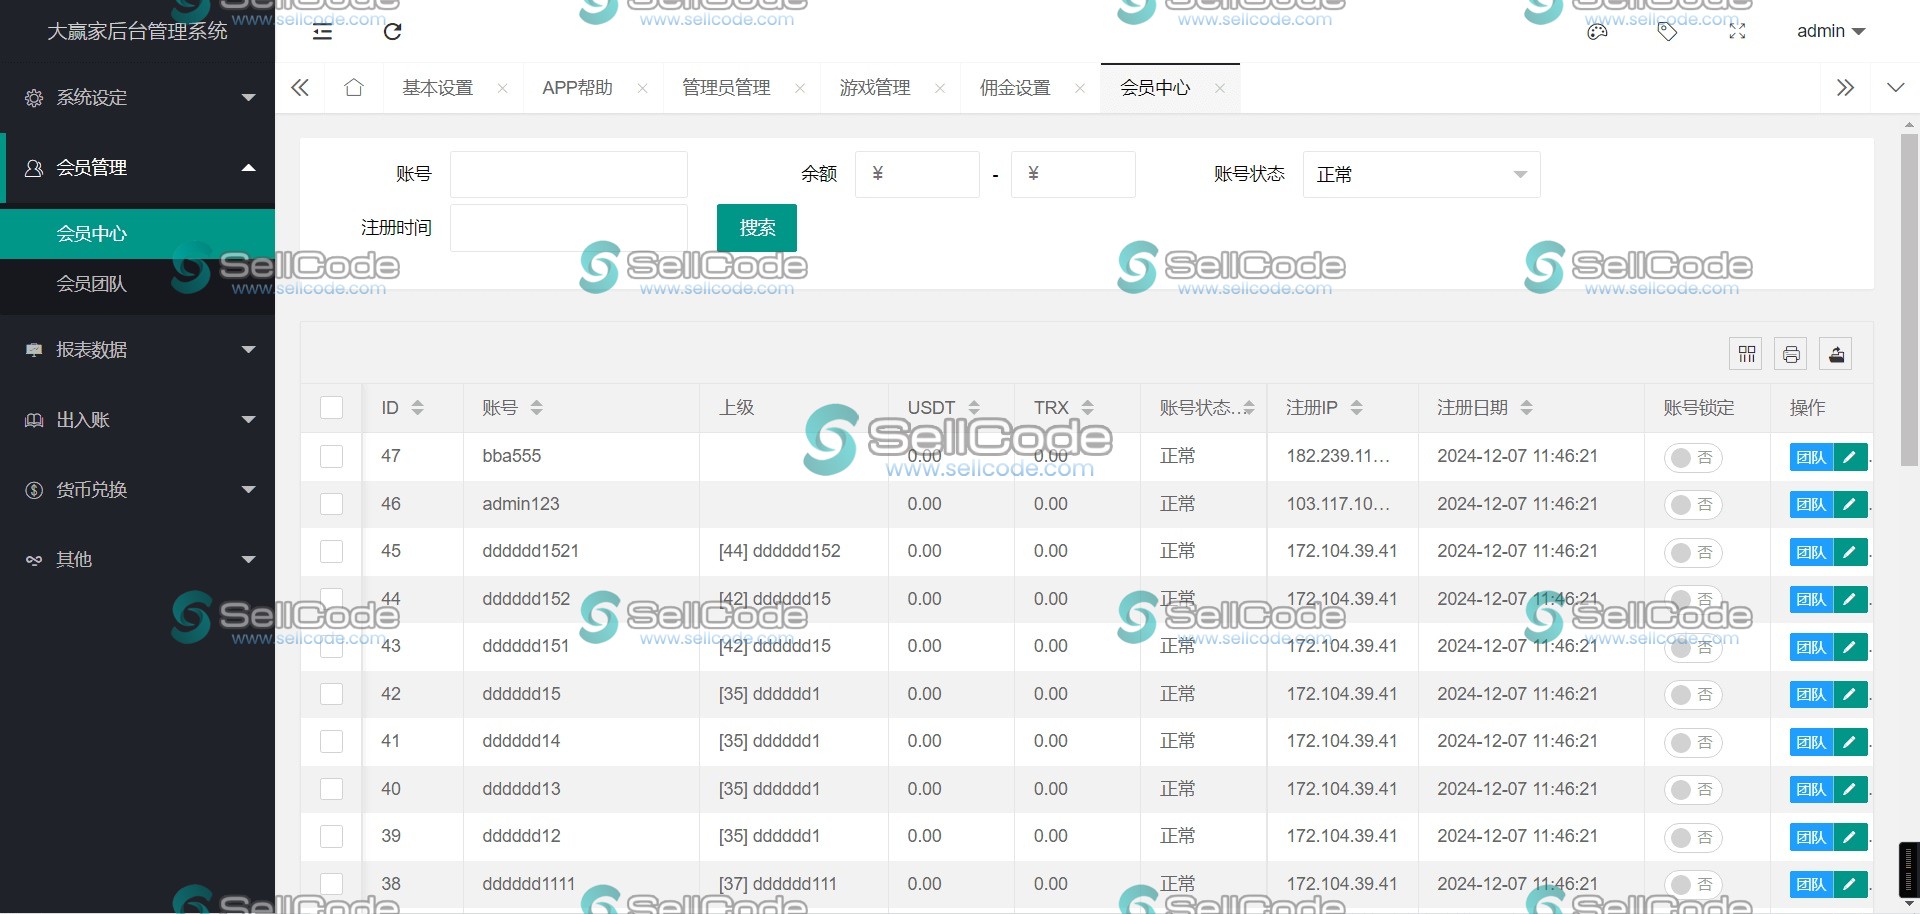The height and width of the screenshot is (914, 1920).
Task: Open the 会员团队 sidebar menu item
Action: tap(92, 284)
